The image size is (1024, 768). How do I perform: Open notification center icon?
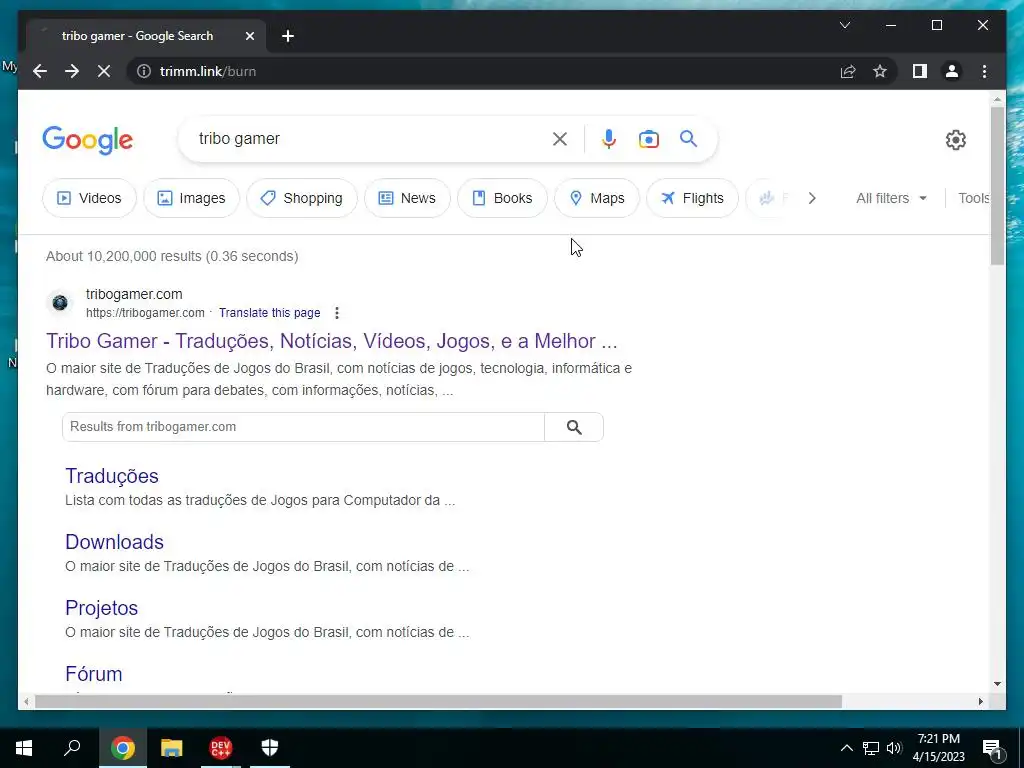click(x=992, y=749)
